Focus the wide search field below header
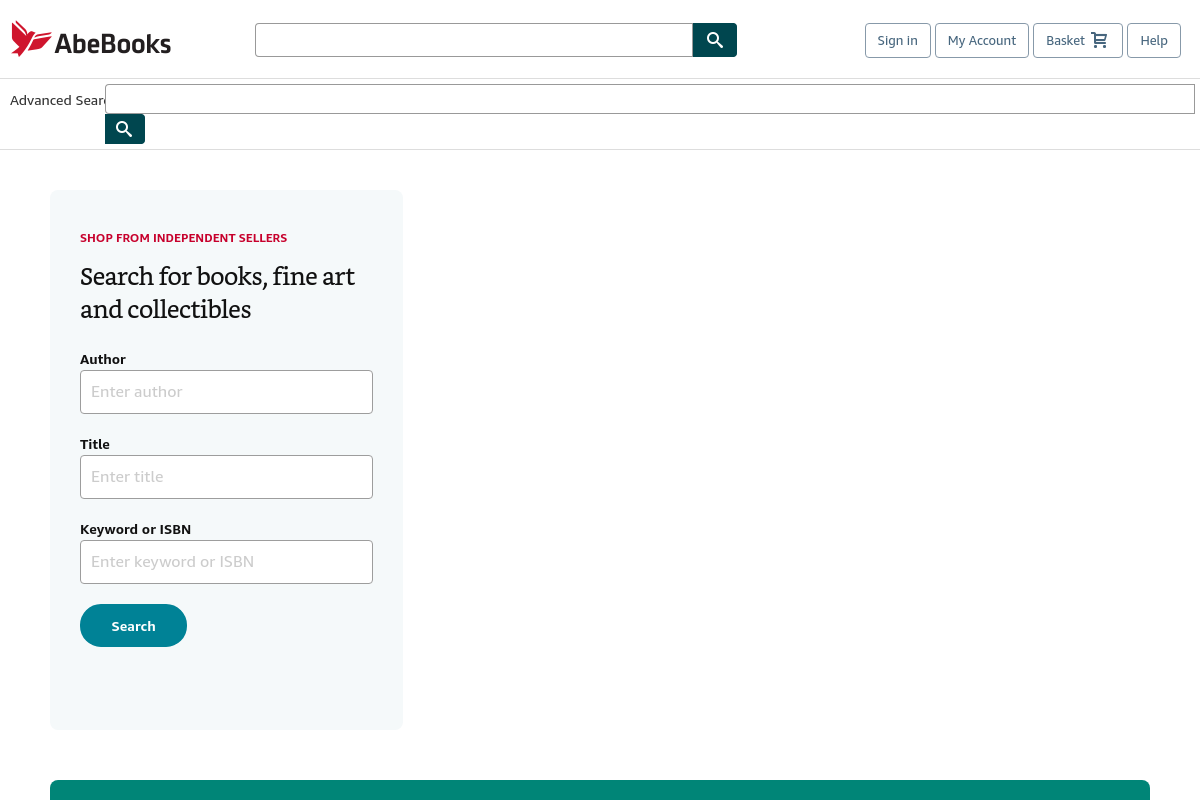This screenshot has width=1200, height=800. 650,99
